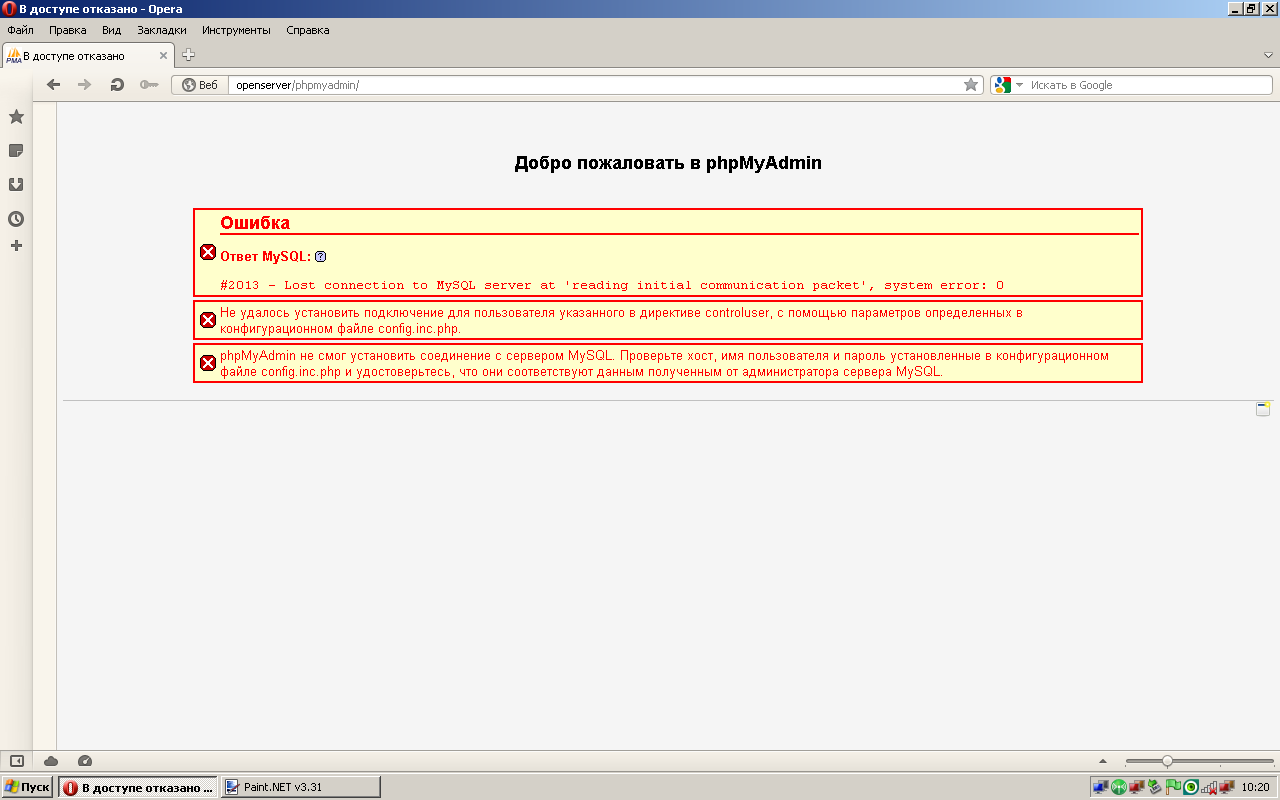The height and width of the screenshot is (800, 1280).
Task: Click the MySQL documentation help icon
Action: [x=321, y=257]
